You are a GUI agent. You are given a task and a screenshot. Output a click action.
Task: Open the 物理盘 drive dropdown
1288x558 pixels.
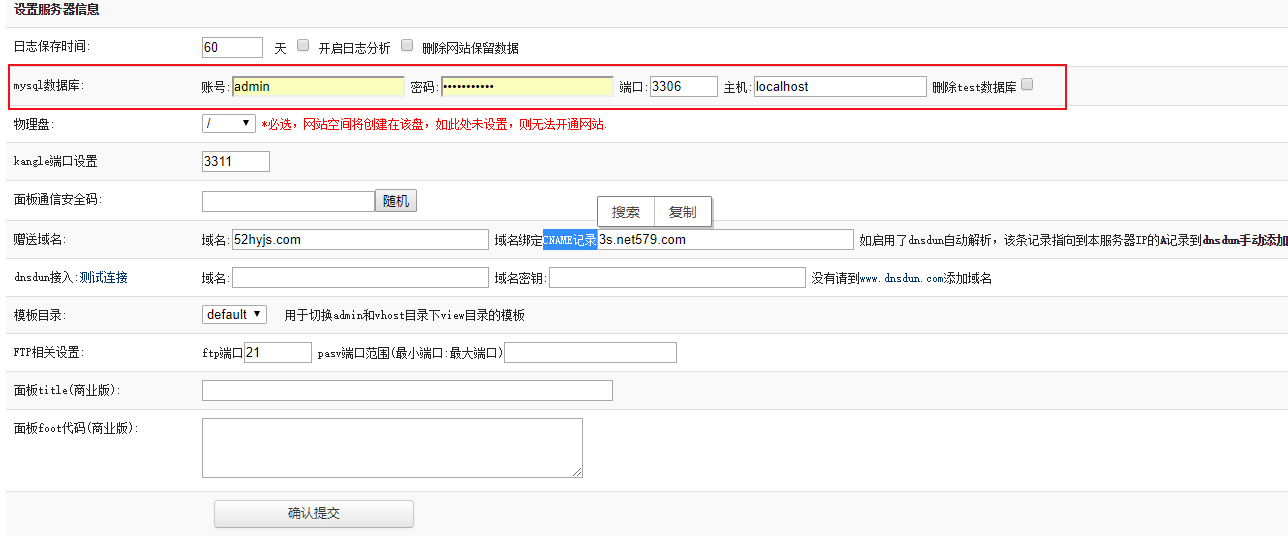(x=229, y=123)
